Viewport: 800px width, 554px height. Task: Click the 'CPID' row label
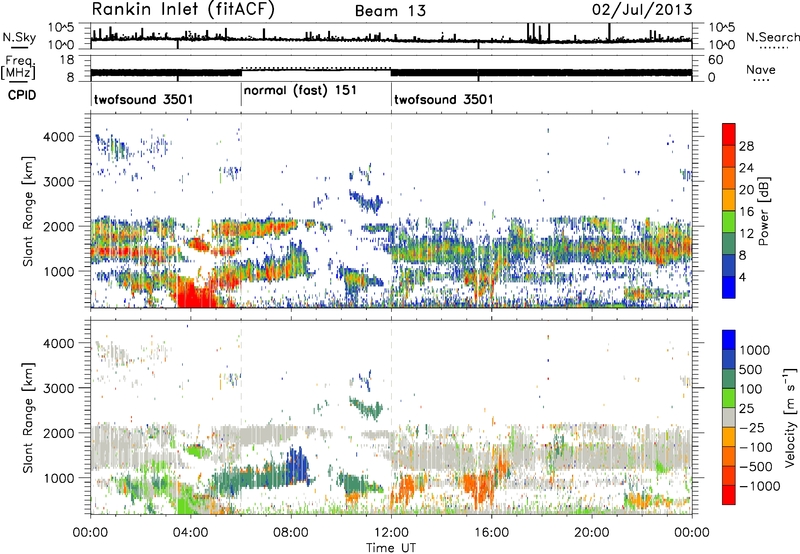22,95
